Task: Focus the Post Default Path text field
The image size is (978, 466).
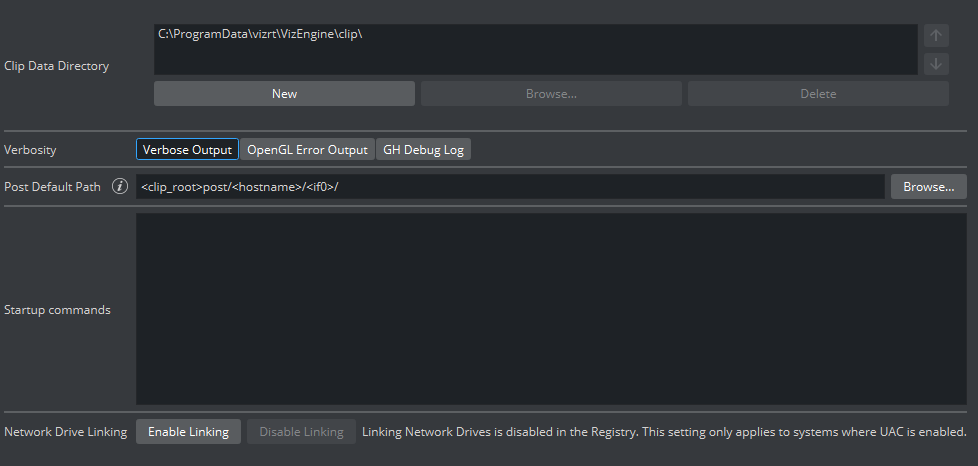Action: (x=510, y=187)
